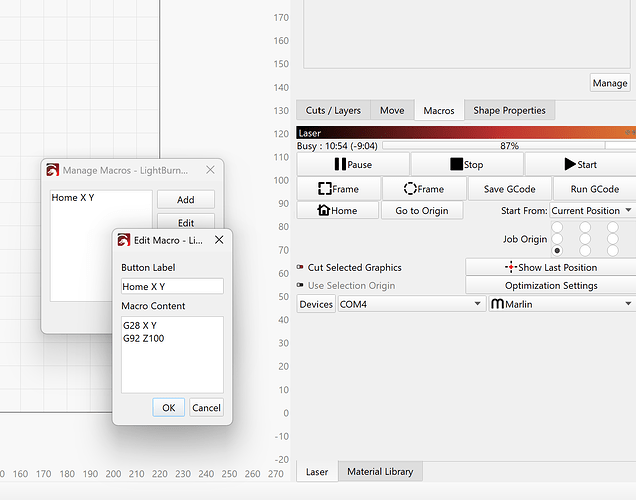Screen dimensions: 636x500
Task: Select bottom-left Job Origin radio button
Action: 557,251
